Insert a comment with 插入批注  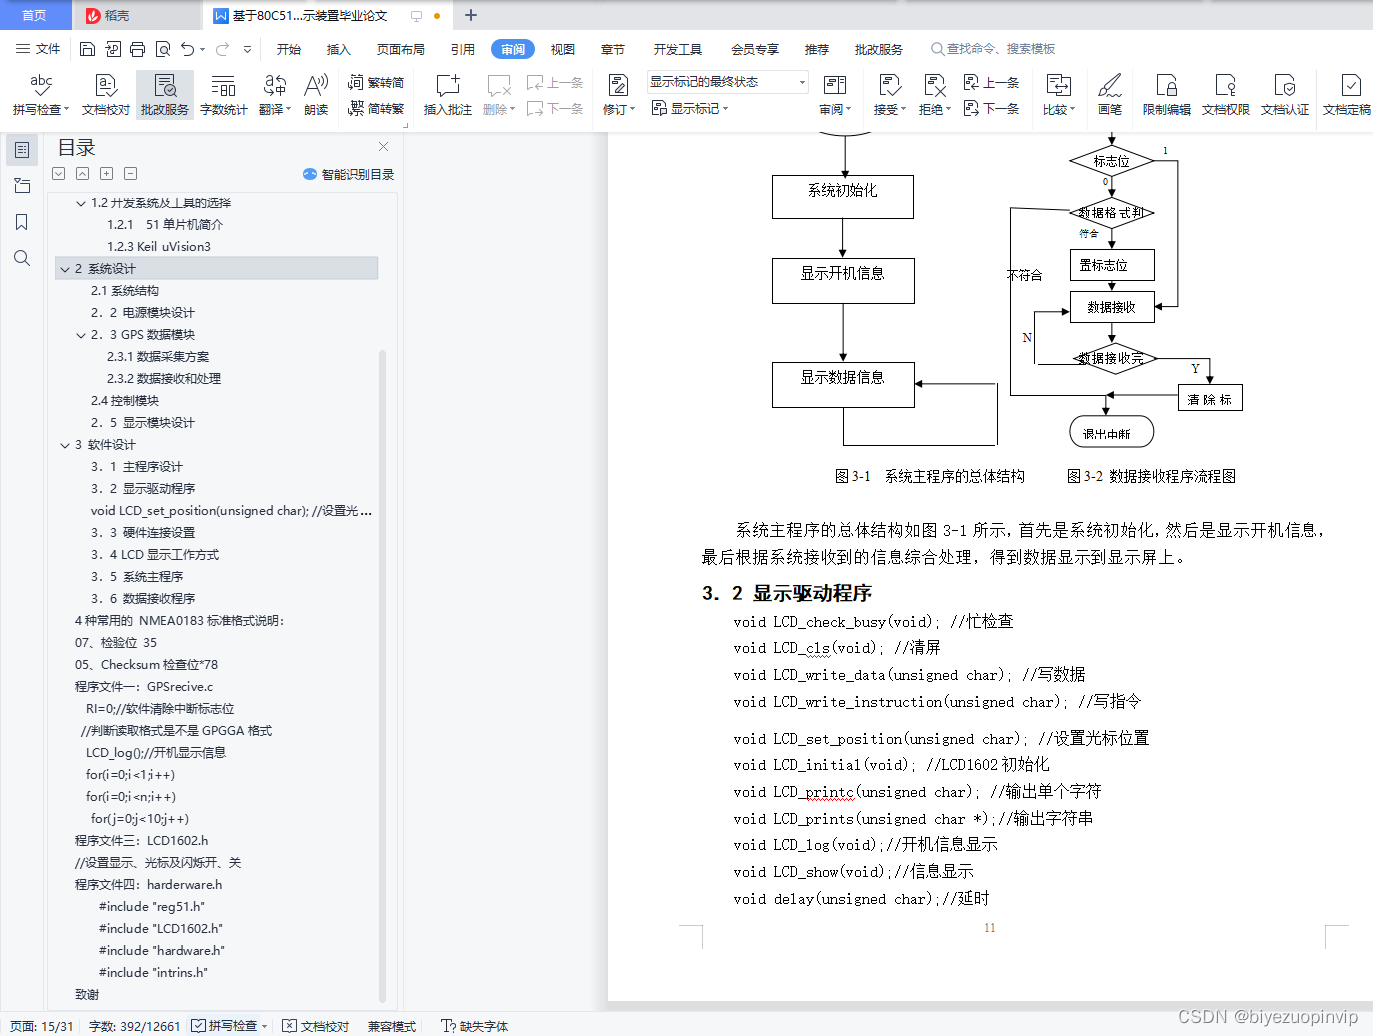tap(448, 96)
